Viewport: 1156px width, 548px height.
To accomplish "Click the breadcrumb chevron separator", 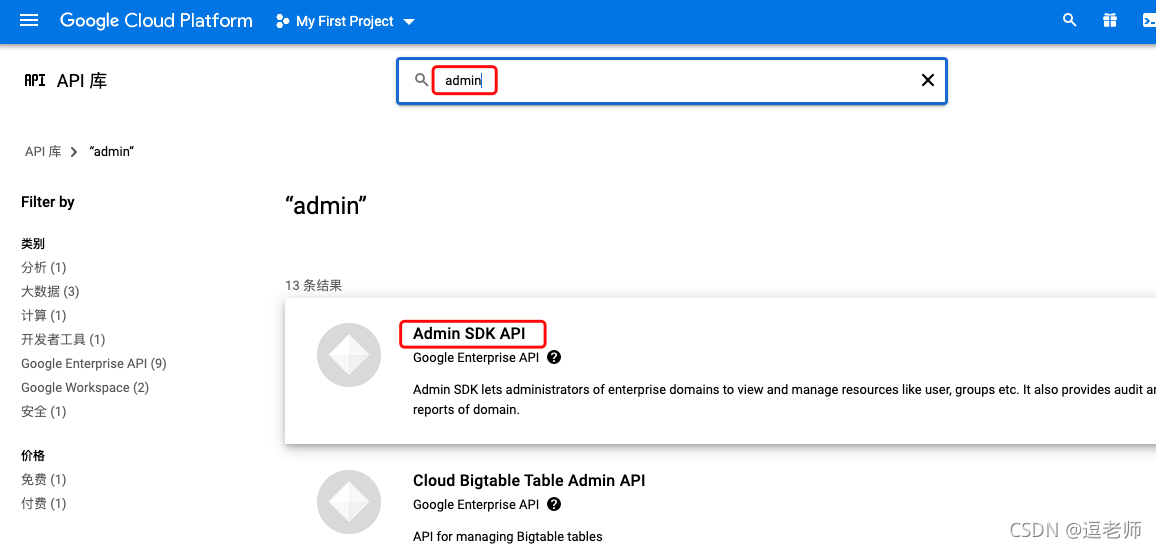I will click(74, 152).
